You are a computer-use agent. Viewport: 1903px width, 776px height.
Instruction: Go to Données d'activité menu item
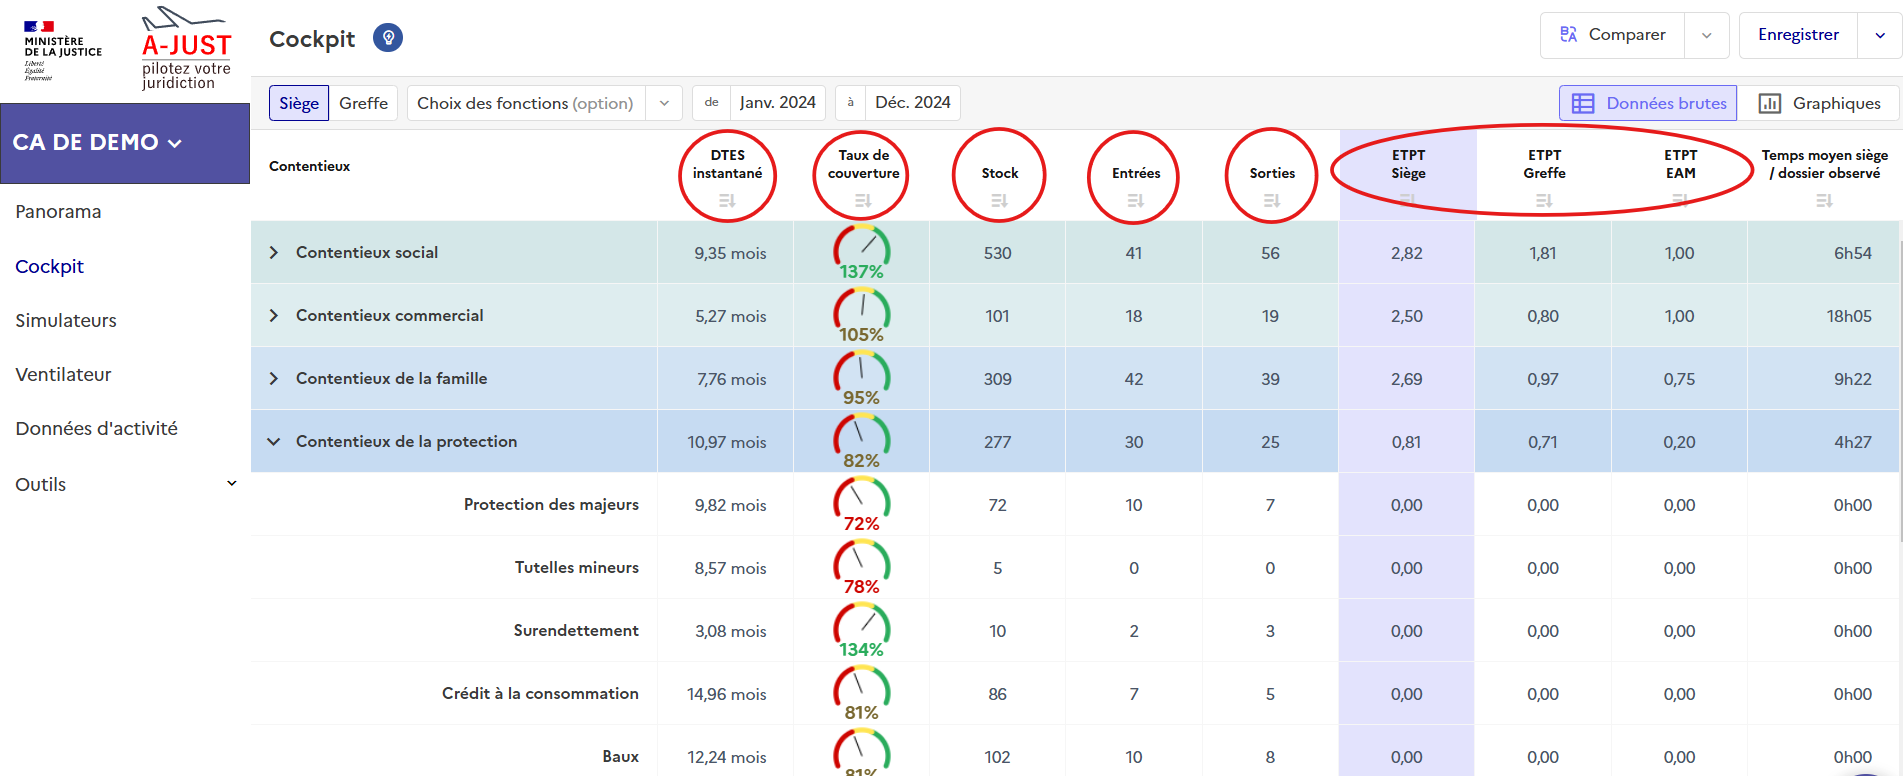[96, 429]
